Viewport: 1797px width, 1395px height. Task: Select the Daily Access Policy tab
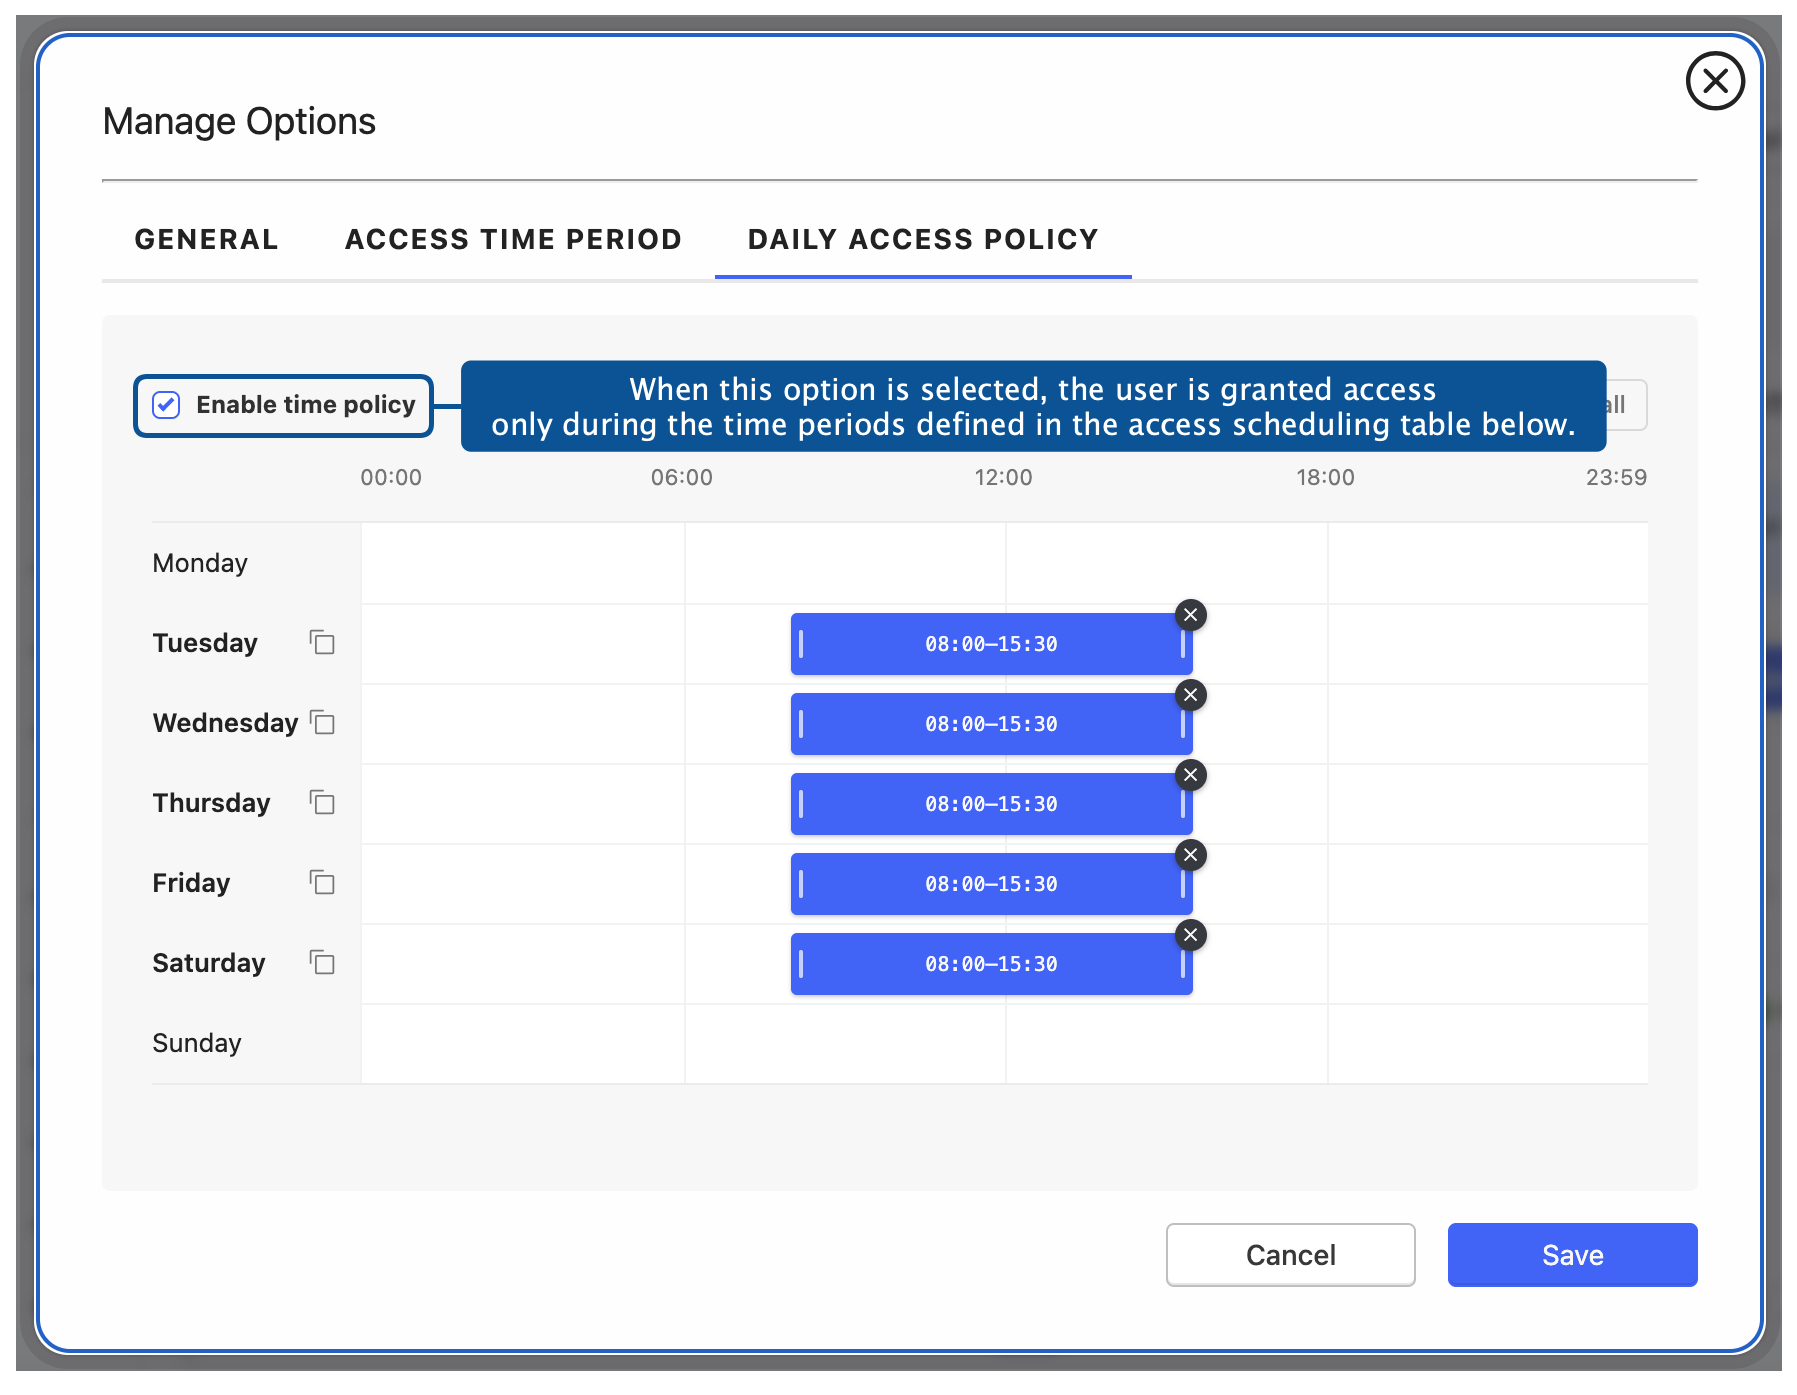[x=923, y=240]
